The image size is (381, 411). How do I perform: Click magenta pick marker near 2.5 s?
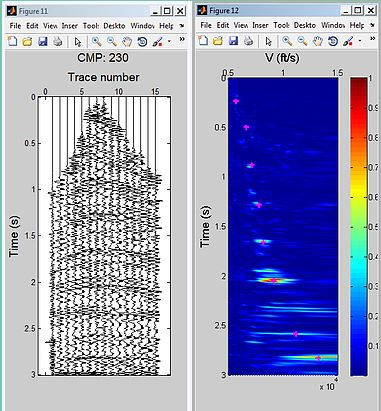pyautogui.click(x=296, y=334)
